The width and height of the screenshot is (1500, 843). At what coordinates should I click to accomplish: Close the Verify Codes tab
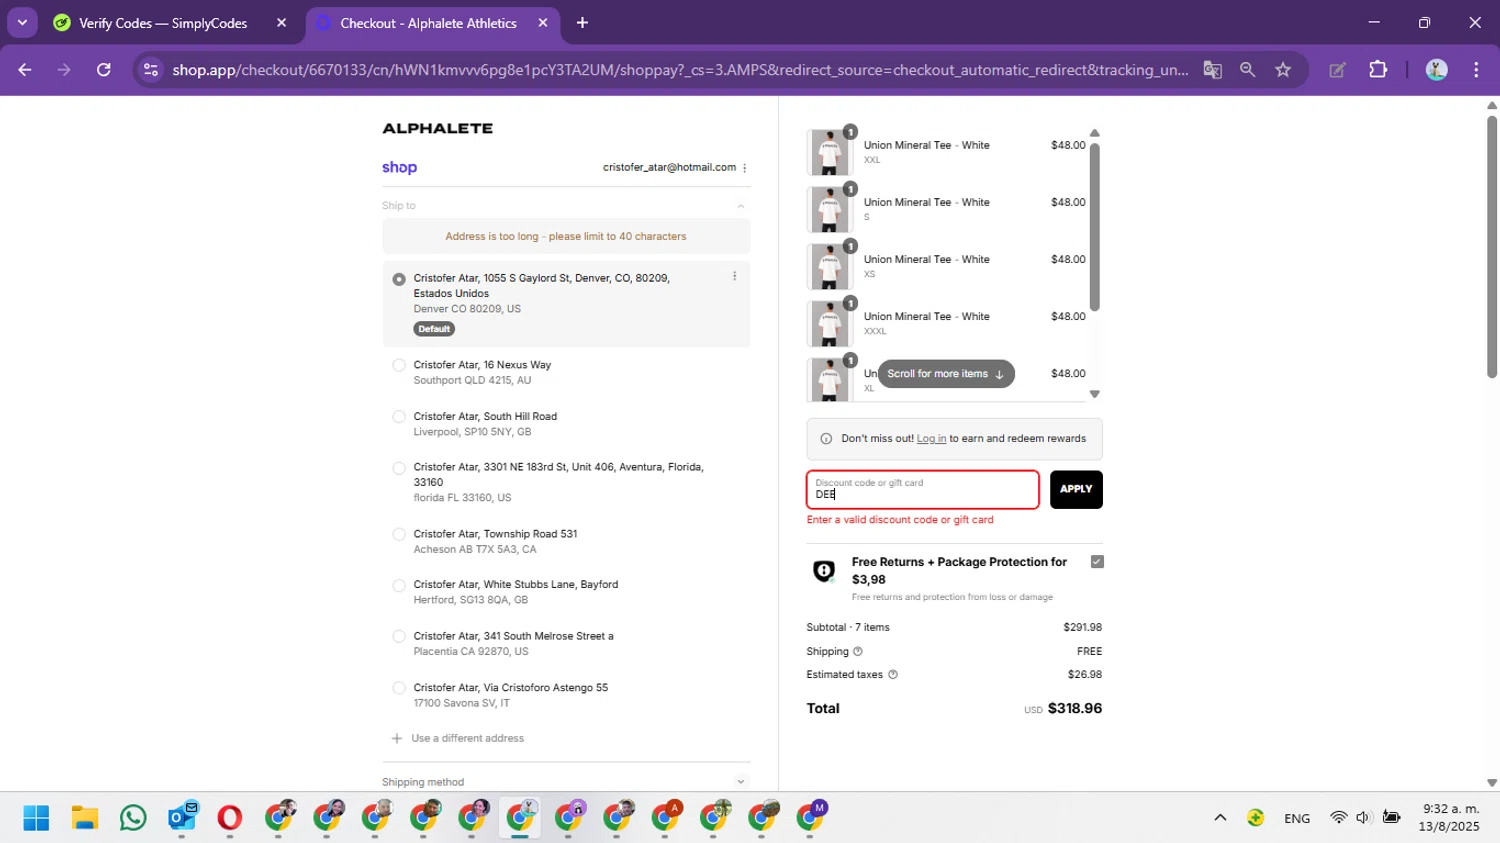[281, 23]
